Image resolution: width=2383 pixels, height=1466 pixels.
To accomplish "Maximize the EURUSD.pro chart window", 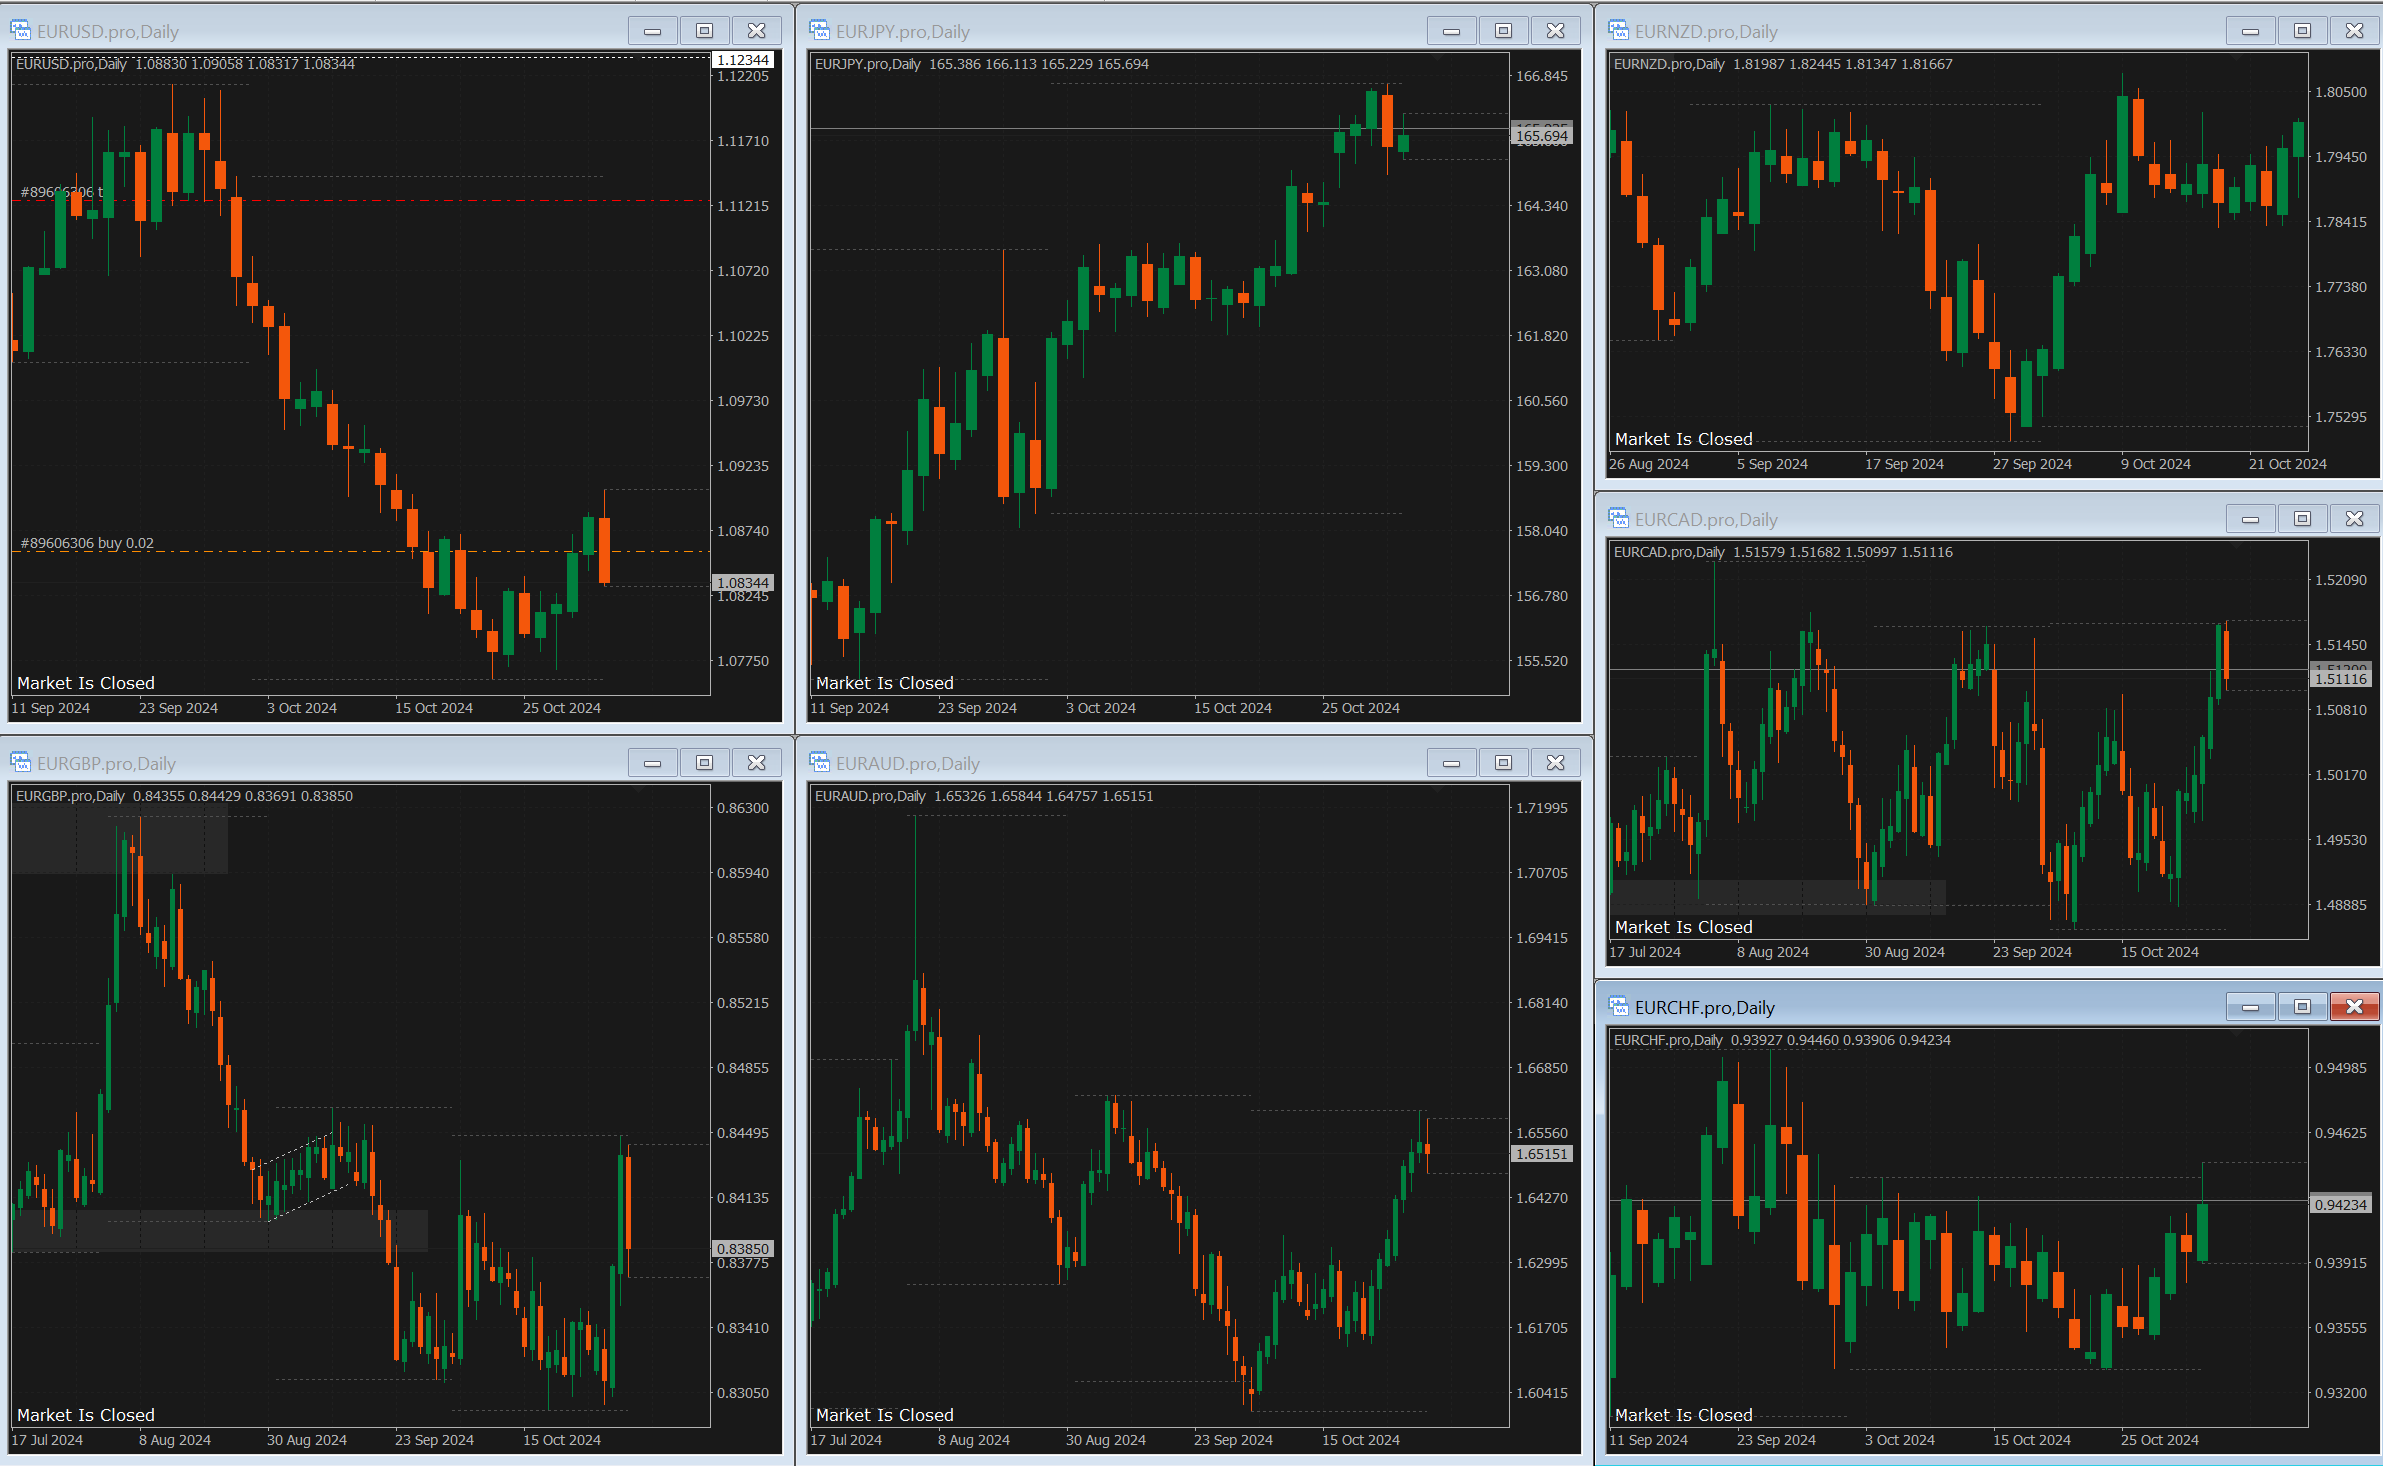I will pyautogui.click(x=704, y=31).
